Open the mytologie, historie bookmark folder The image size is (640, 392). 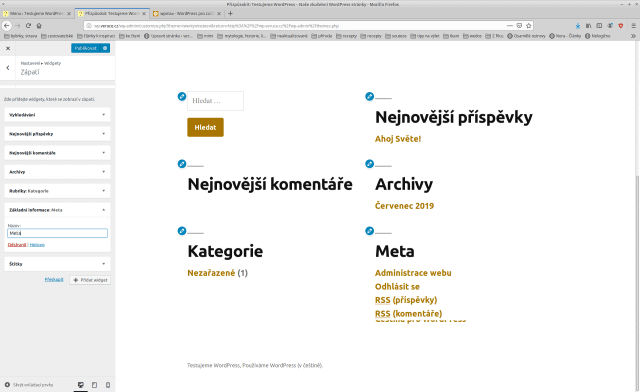[x=242, y=36]
